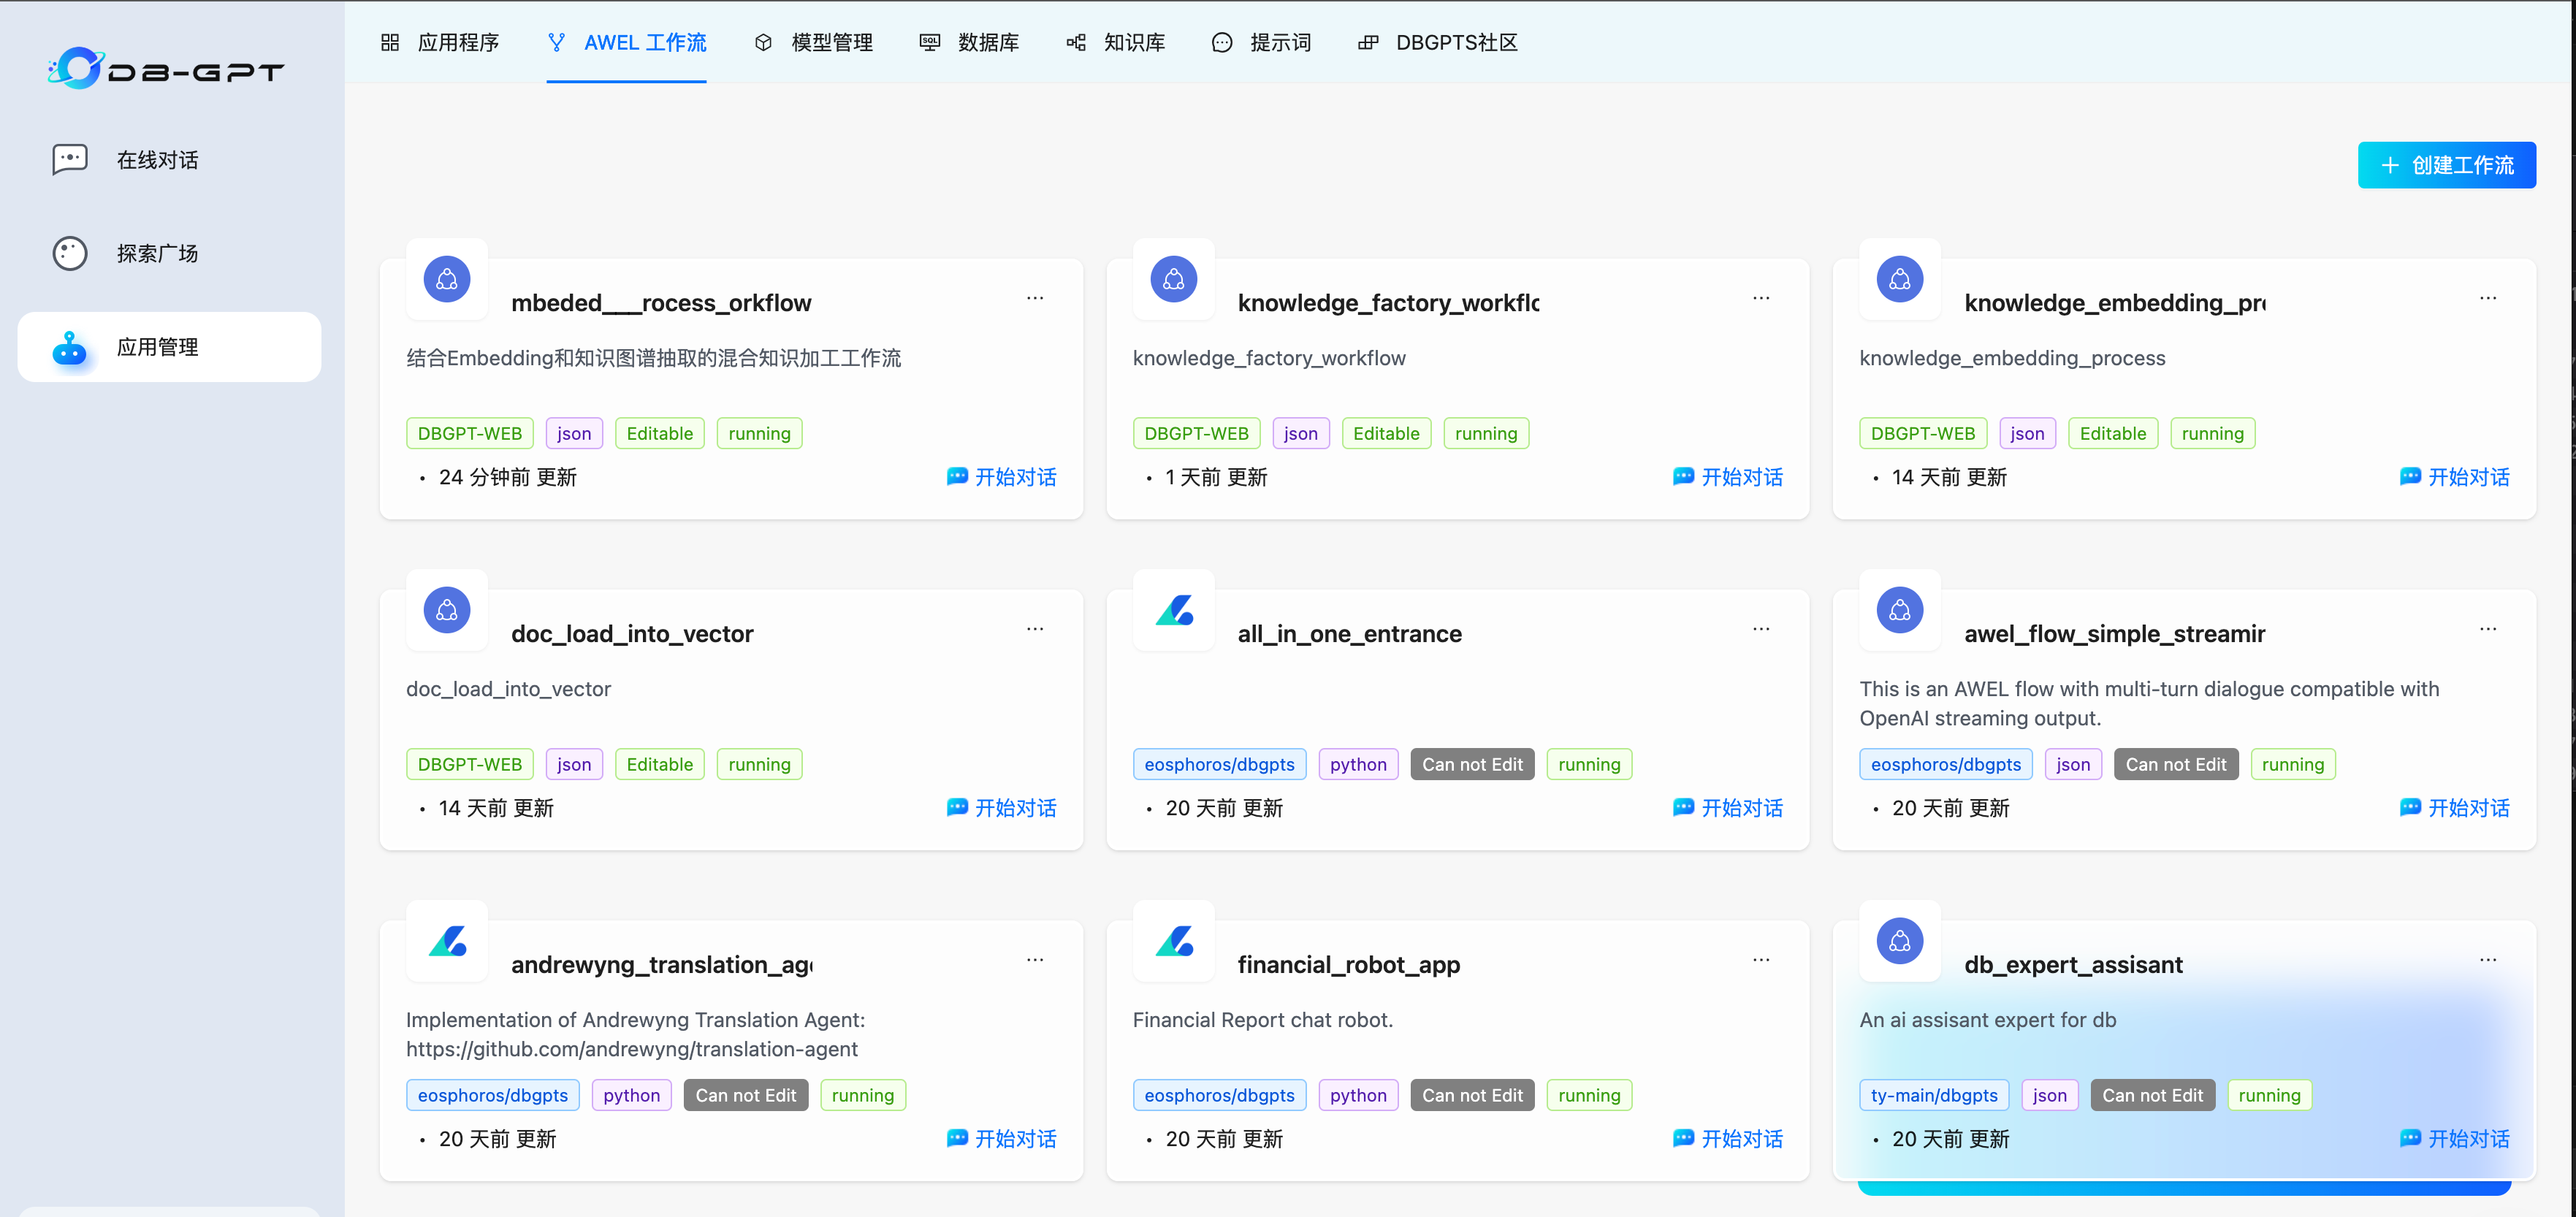Open ellipsis menu on andrewyng_translation_agent card
The height and width of the screenshot is (1217, 2576).
1035,960
